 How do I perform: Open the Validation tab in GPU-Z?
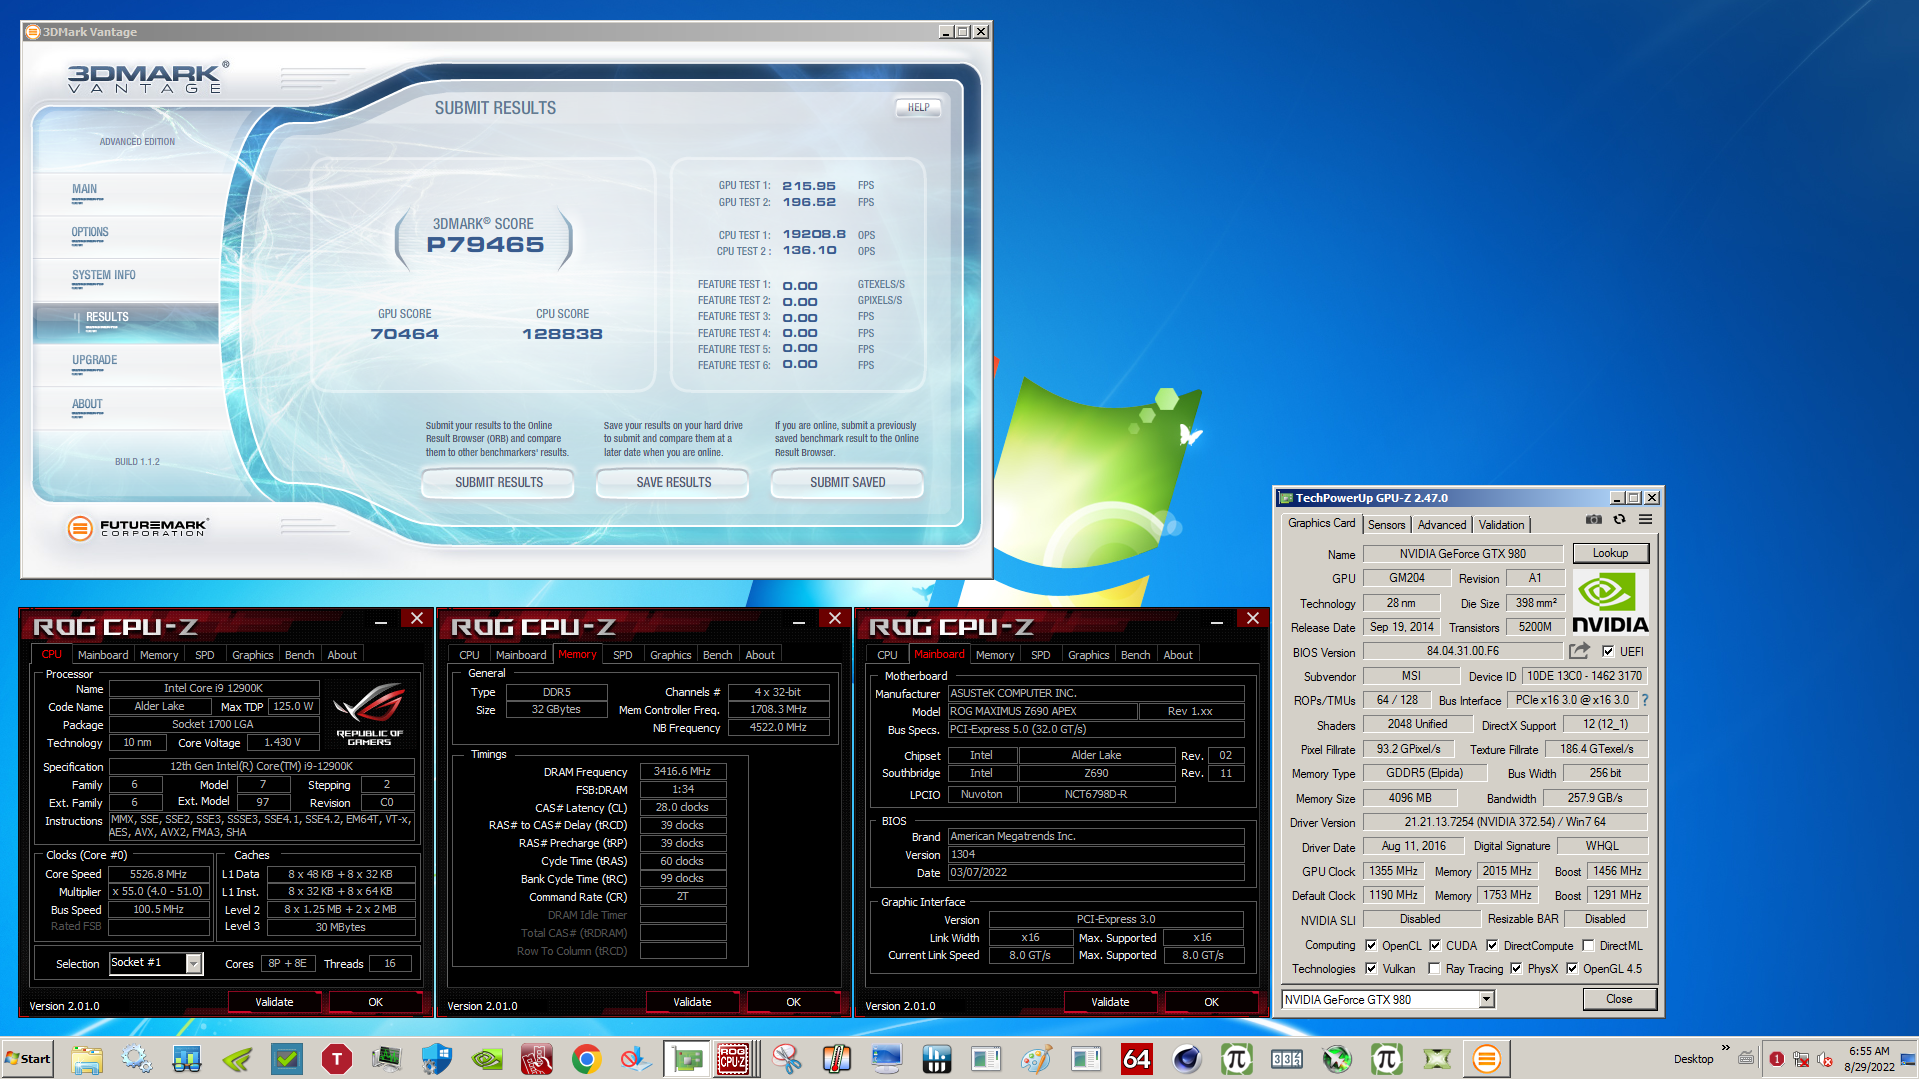point(1501,524)
